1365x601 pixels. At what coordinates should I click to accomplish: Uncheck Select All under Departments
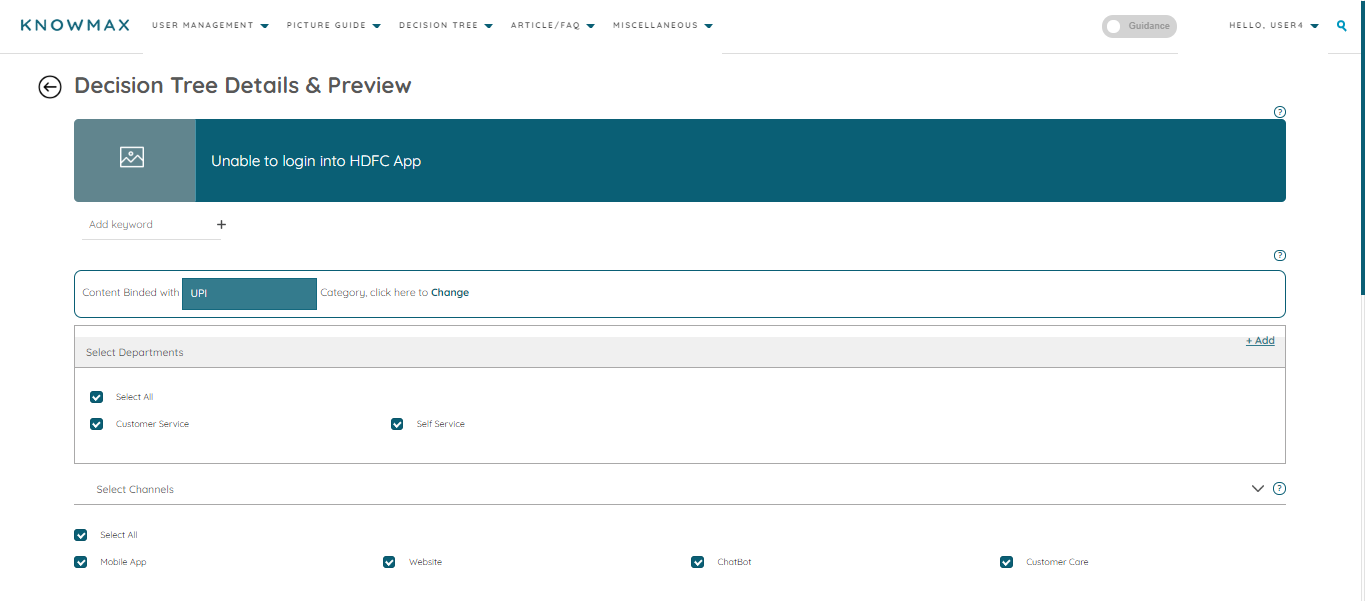click(x=96, y=397)
